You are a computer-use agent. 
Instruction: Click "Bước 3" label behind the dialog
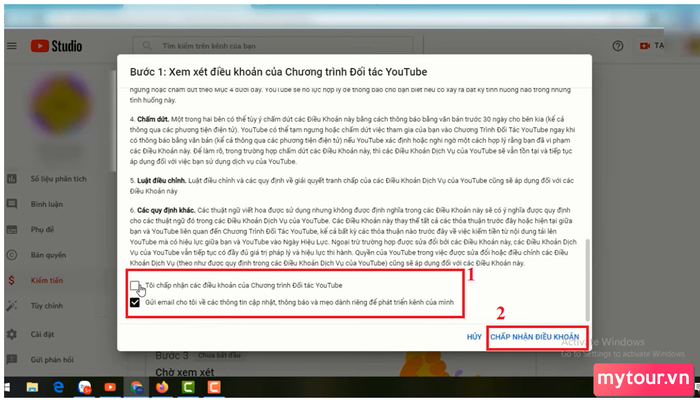click(x=172, y=356)
